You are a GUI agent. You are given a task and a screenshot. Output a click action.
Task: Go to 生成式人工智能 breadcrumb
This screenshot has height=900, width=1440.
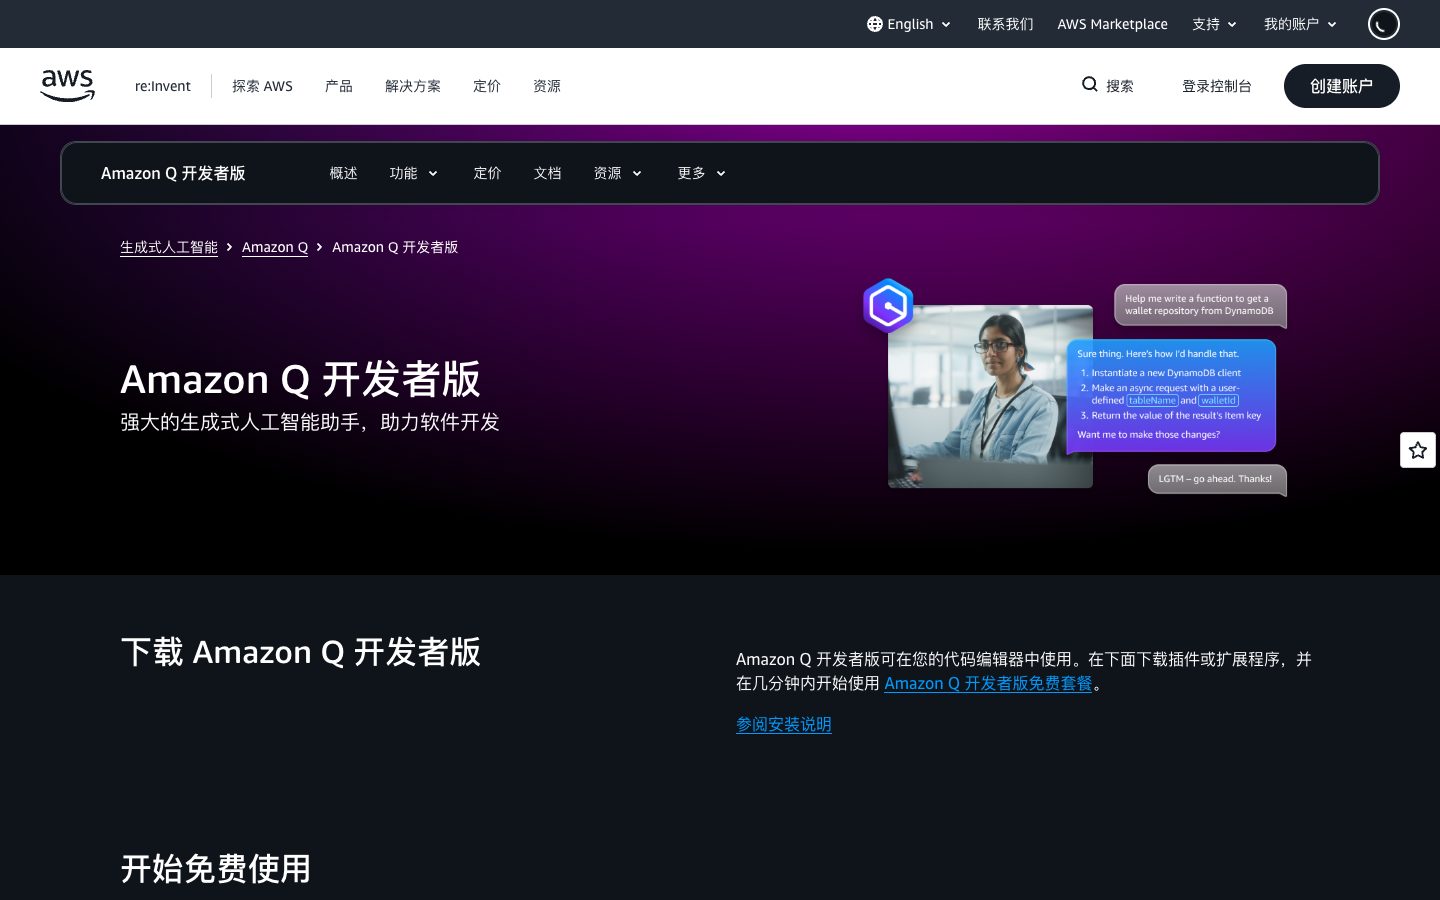[x=169, y=247]
